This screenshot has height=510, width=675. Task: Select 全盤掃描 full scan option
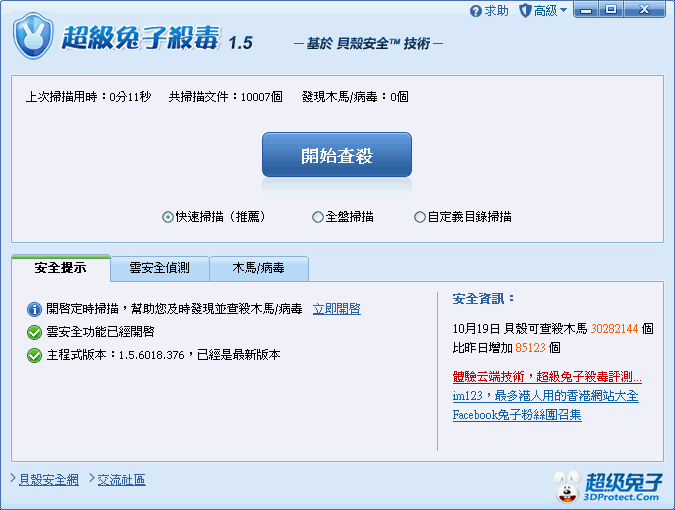pos(318,217)
